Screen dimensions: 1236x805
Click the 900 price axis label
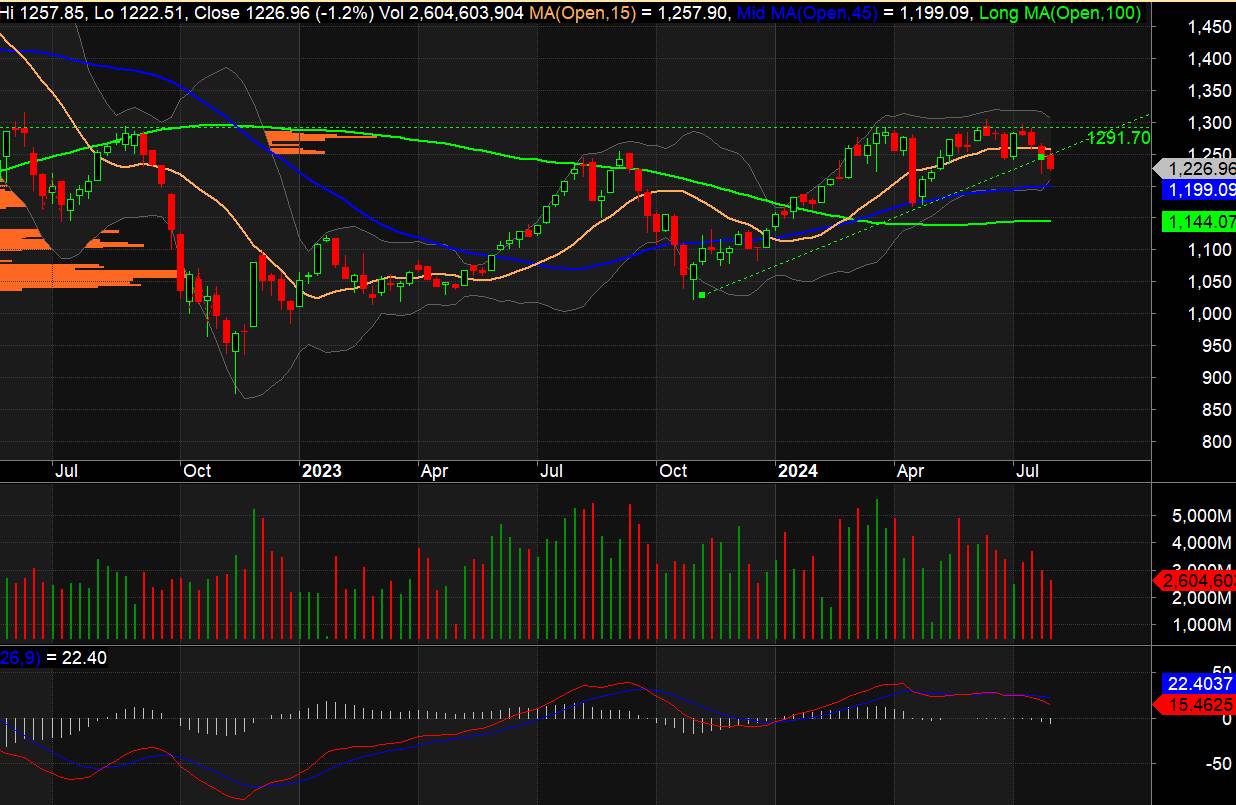point(1217,378)
